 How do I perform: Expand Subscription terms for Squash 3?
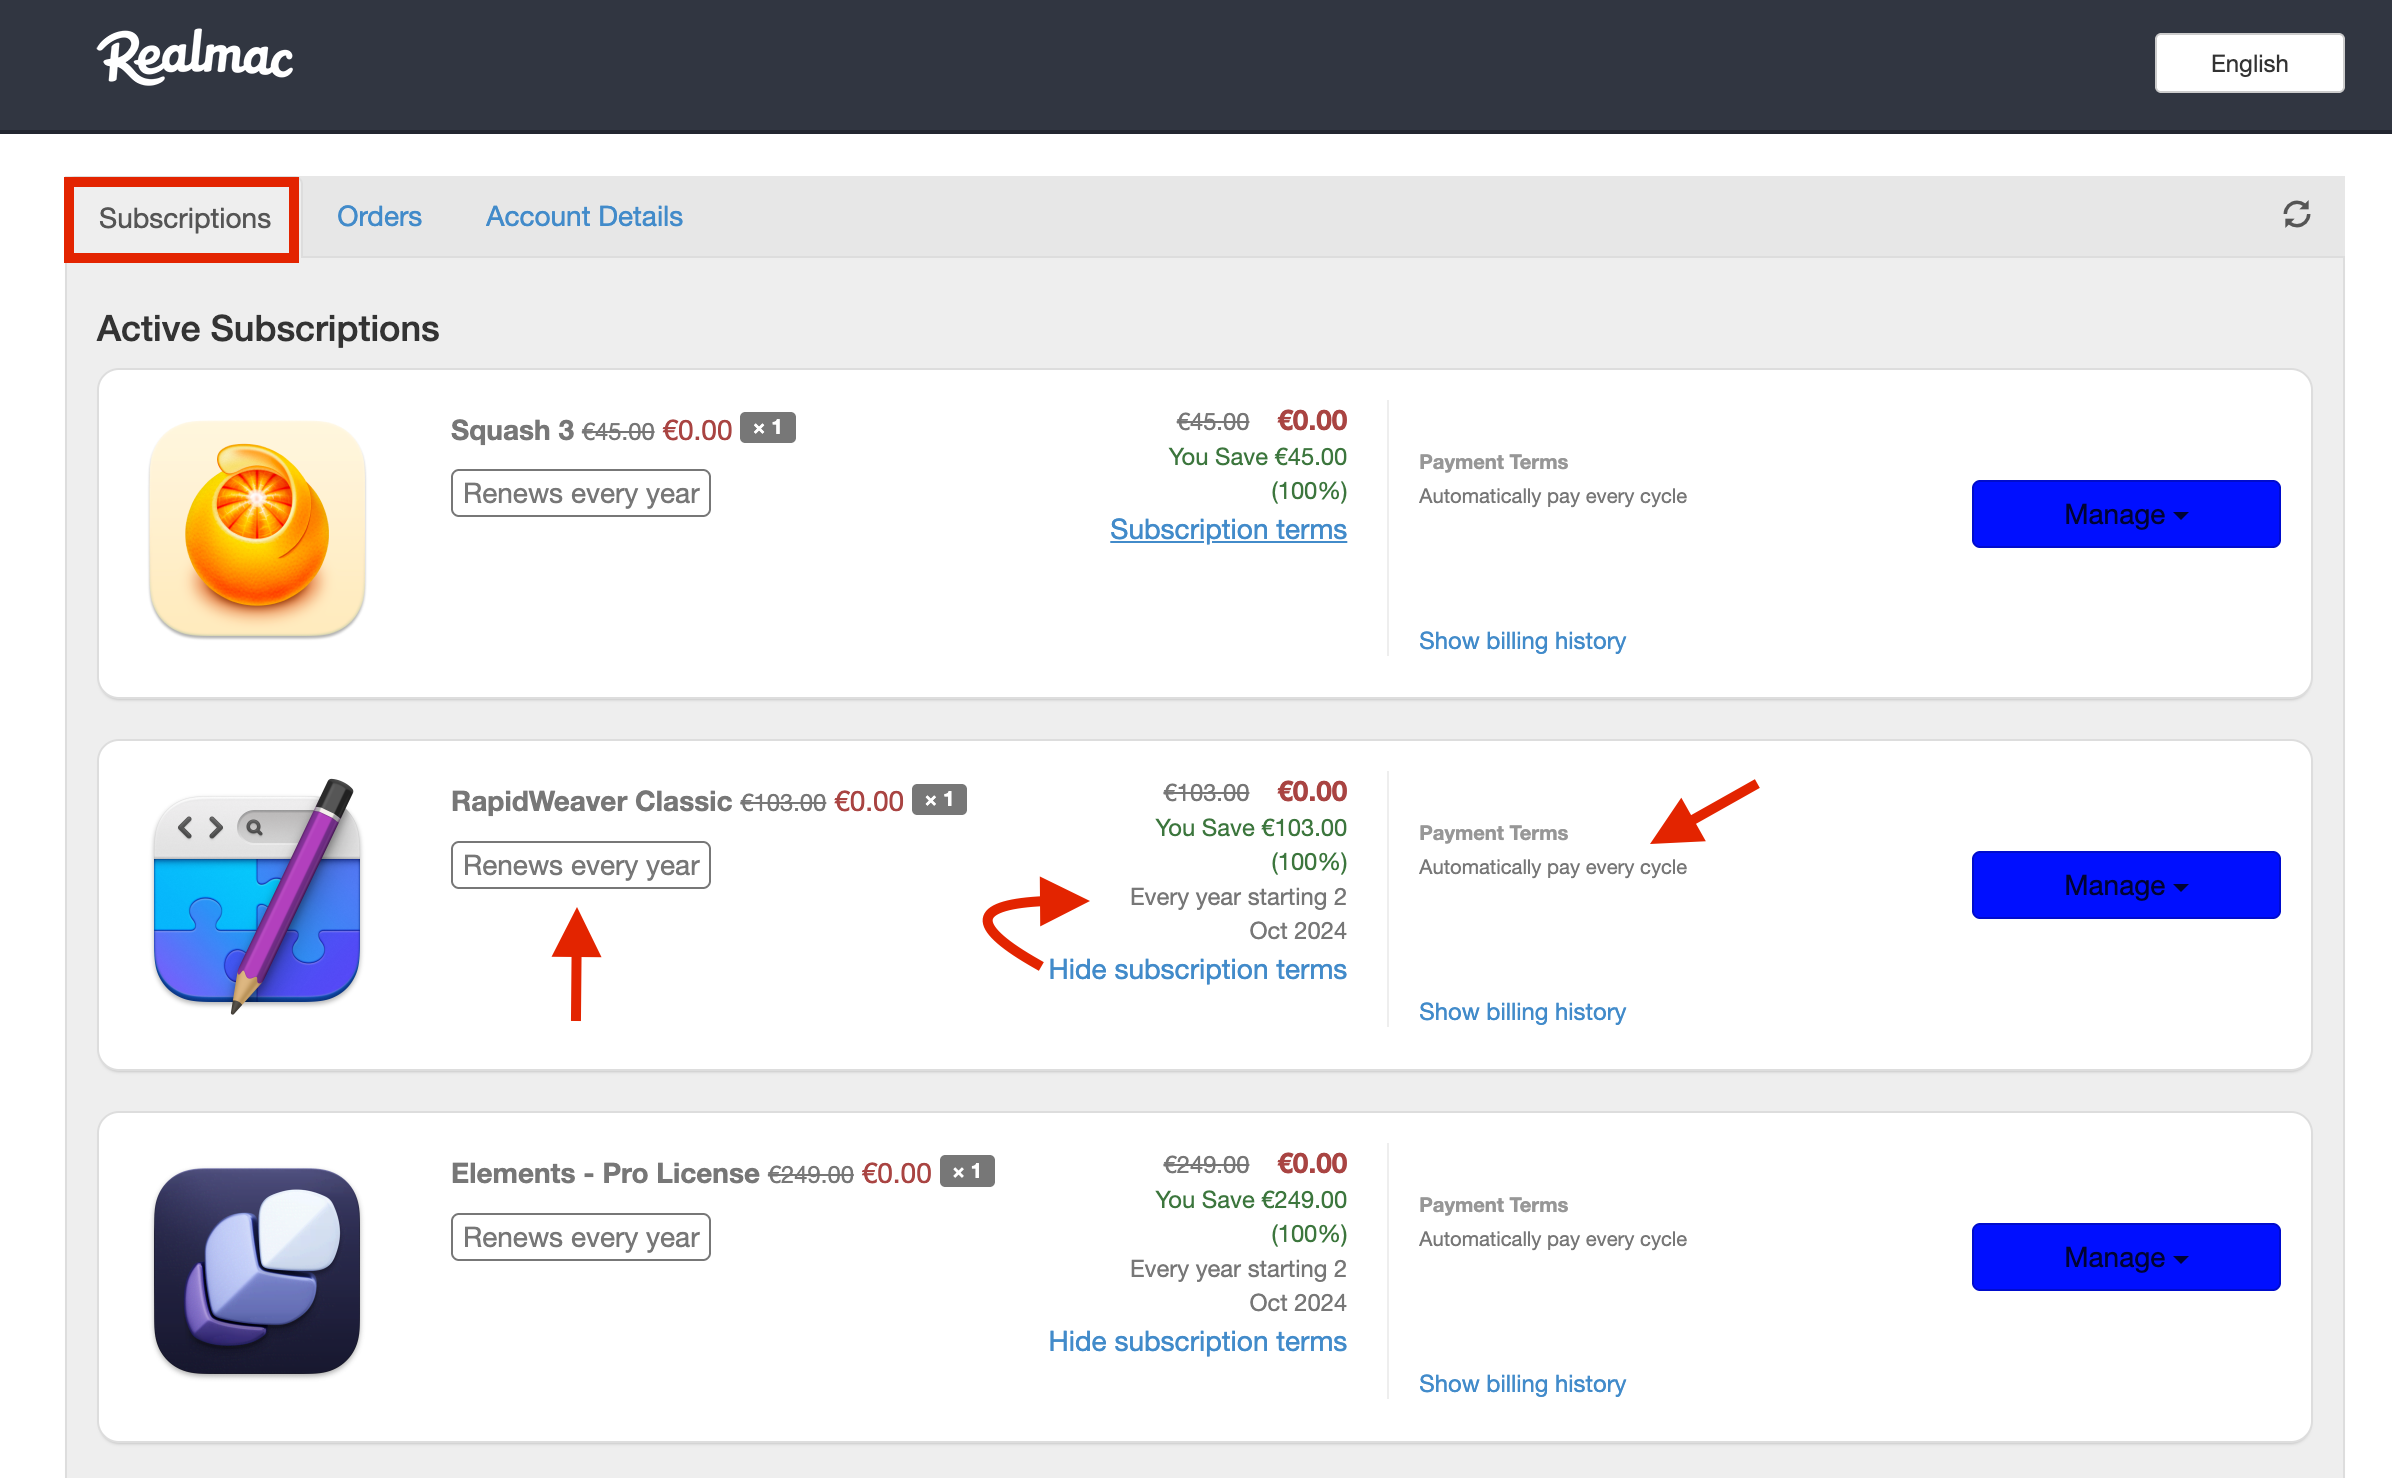(x=1228, y=529)
